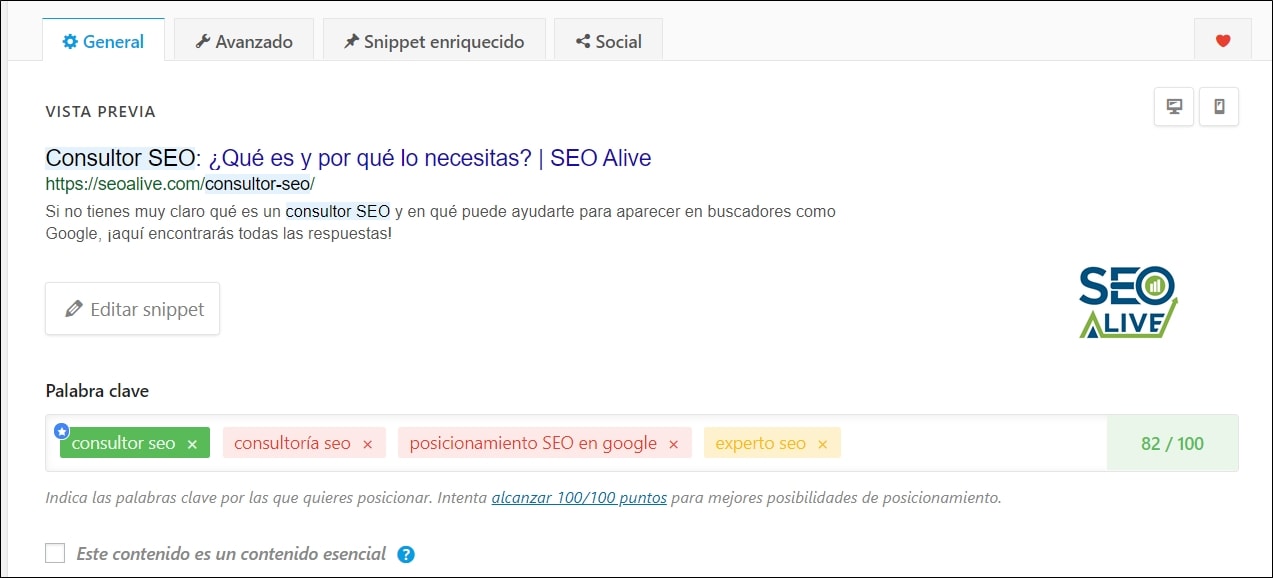Switch to the Avanzado tab
This screenshot has width=1273, height=578.
(x=243, y=41)
